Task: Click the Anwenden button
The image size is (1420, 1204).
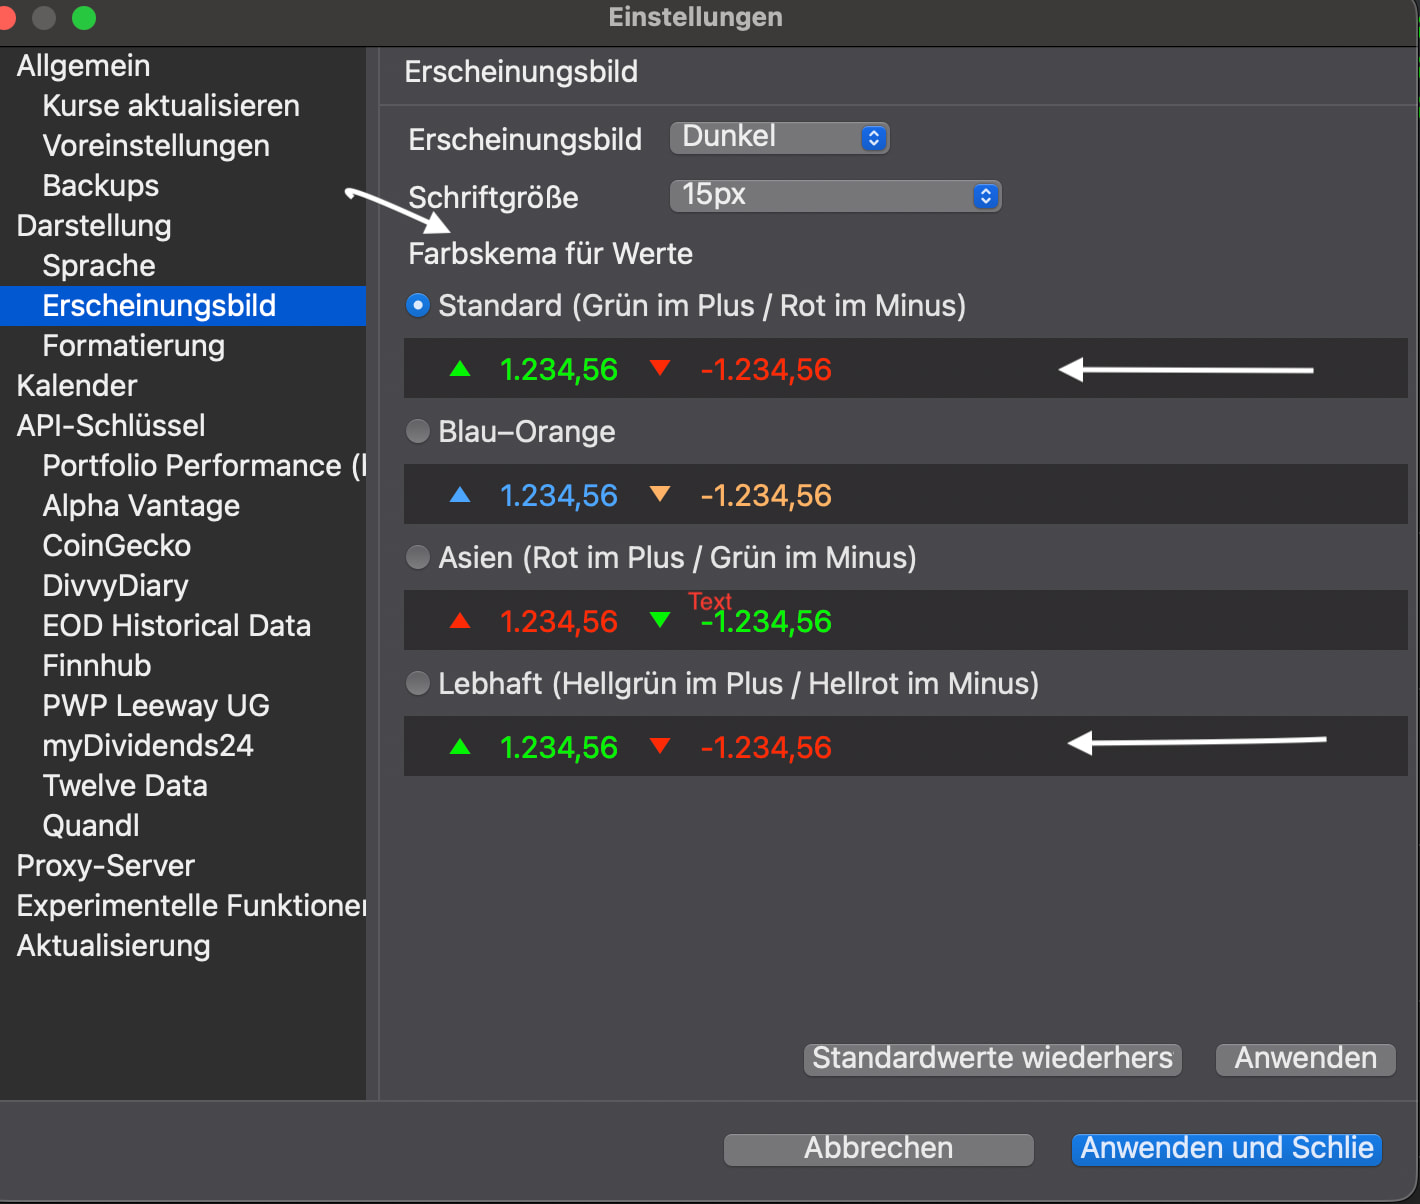Action: (x=1305, y=1059)
